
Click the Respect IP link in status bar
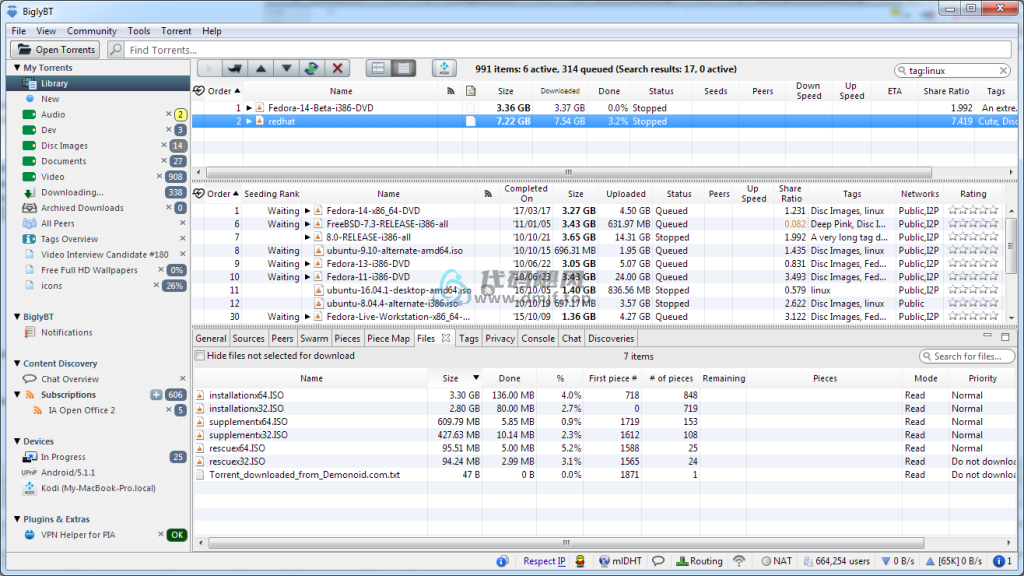pyautogui.click(x=544, y=561)
